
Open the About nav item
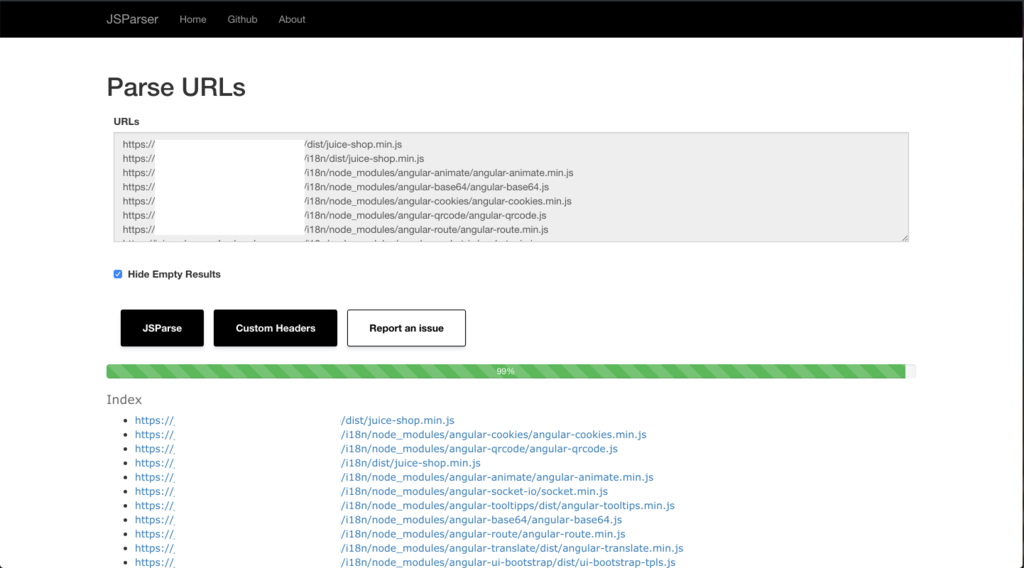292,20
